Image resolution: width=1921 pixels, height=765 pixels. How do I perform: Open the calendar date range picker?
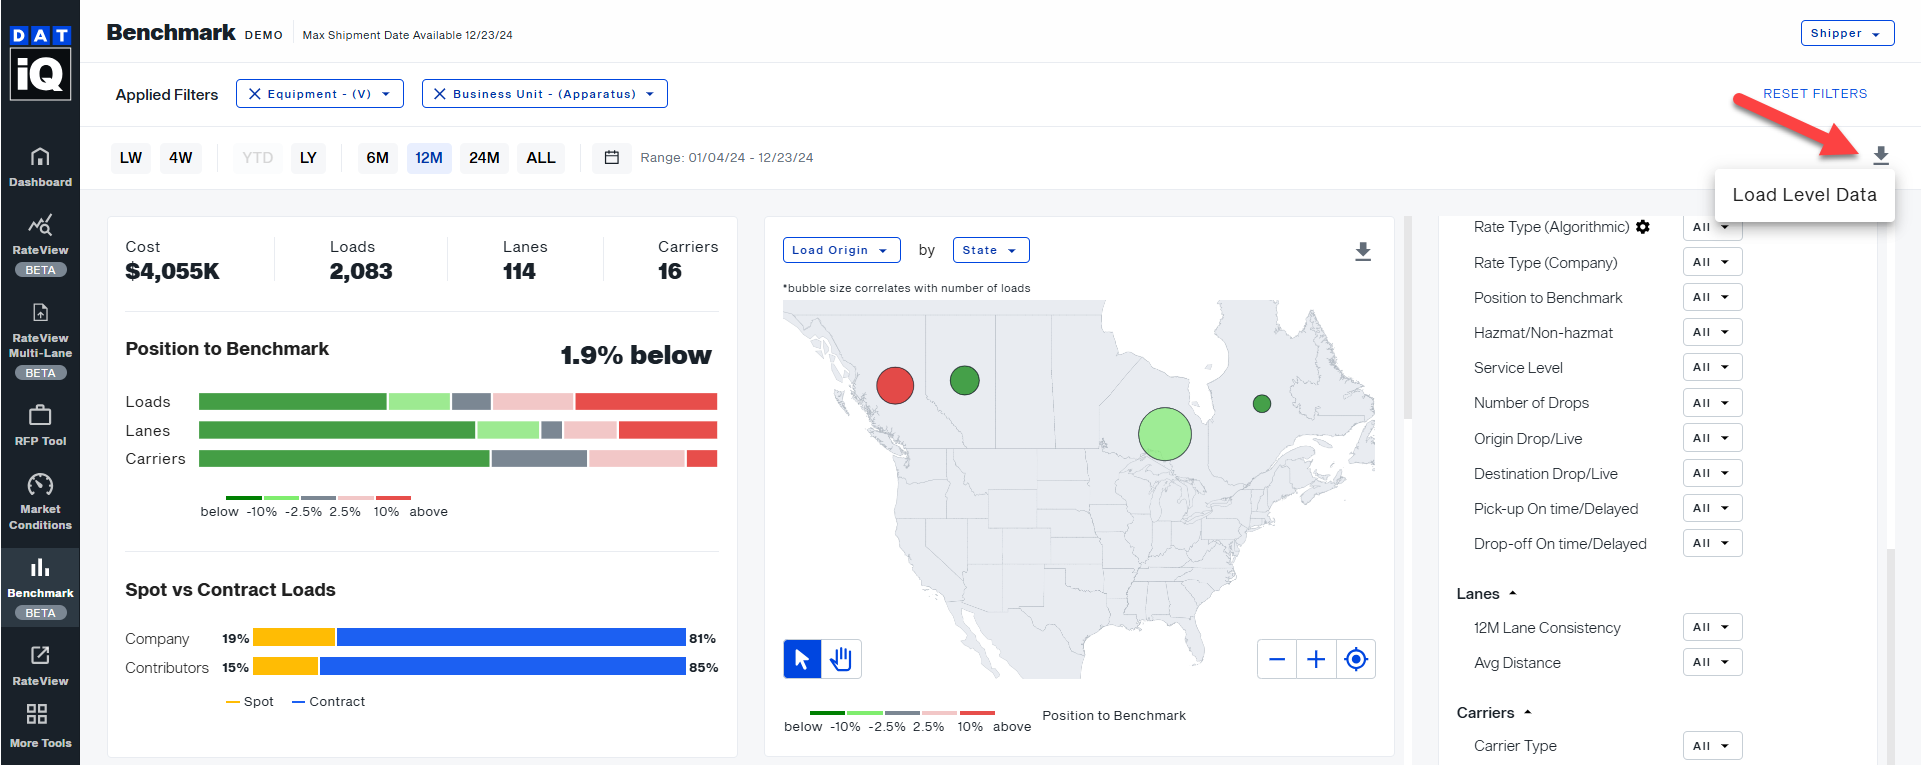pyautogui.click(x=612, y=157)
